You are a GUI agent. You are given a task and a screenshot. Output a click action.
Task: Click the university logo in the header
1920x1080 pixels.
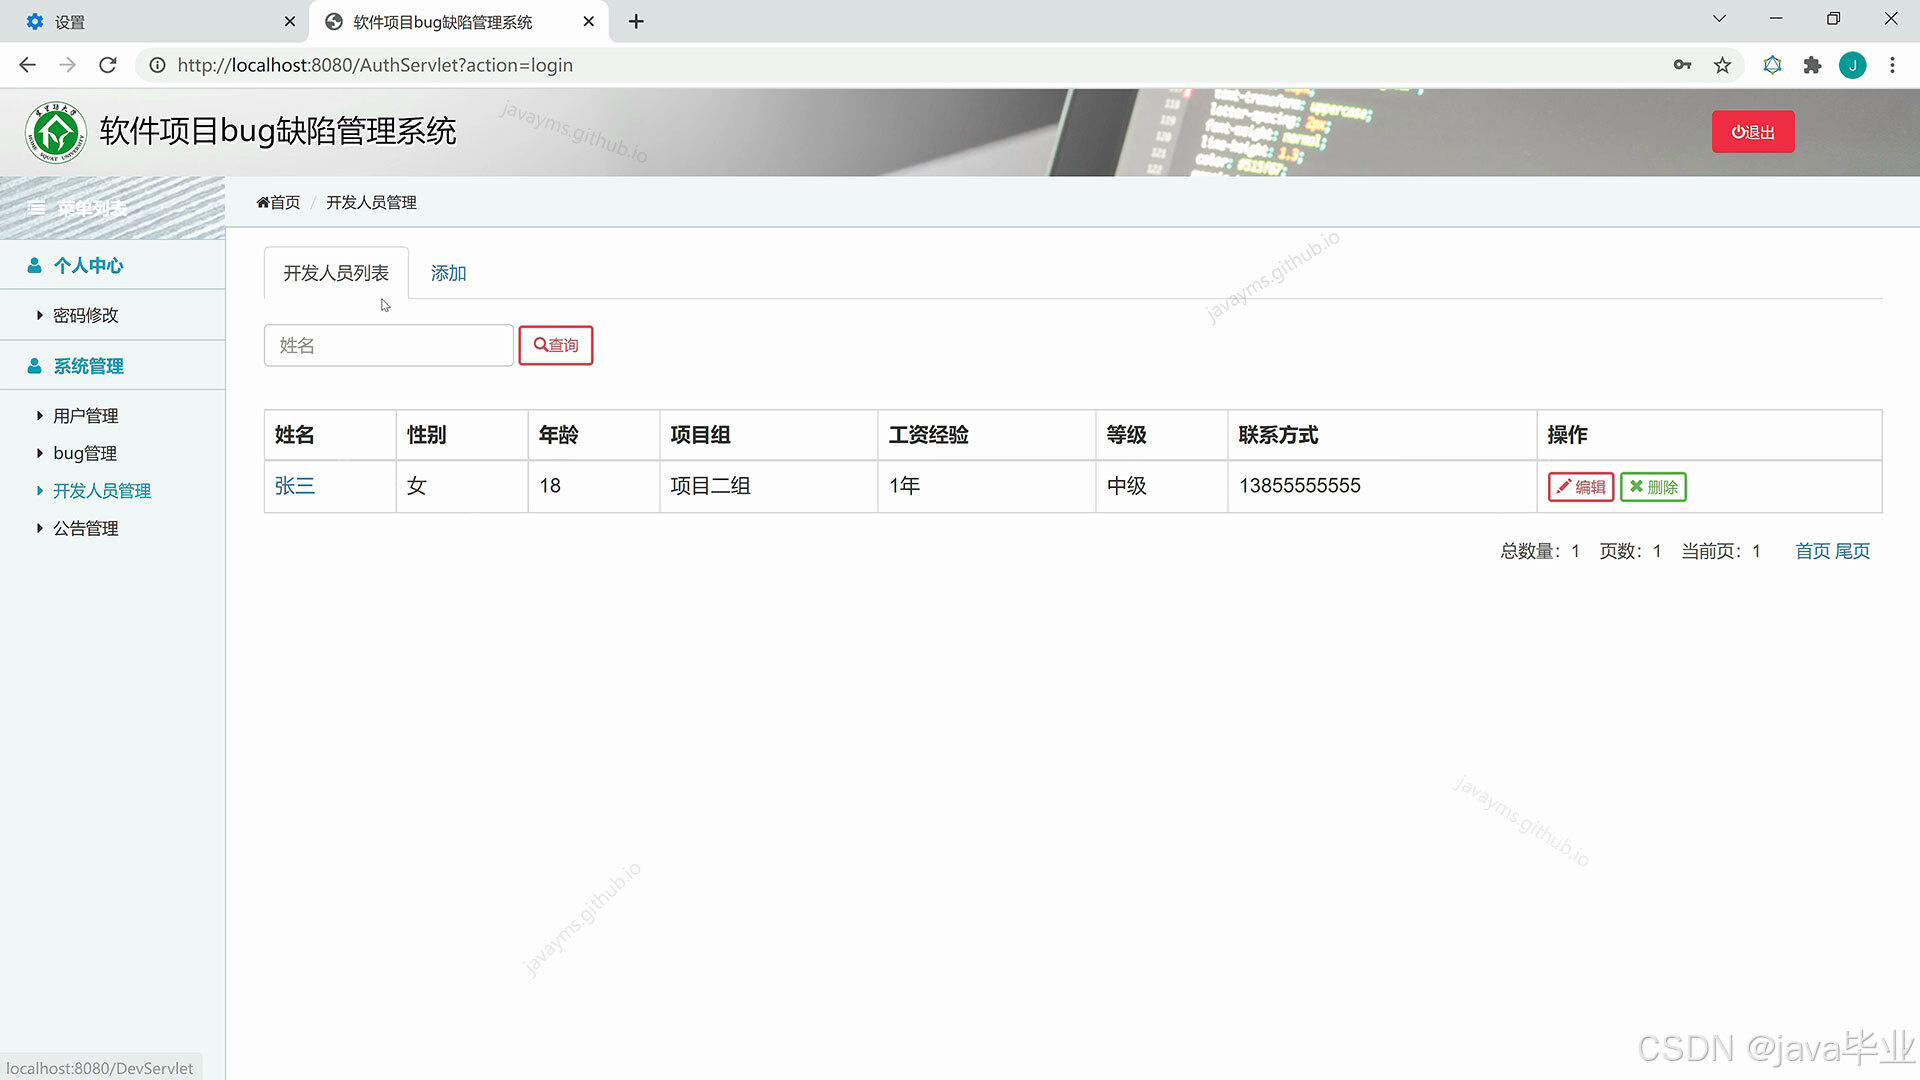(56, 132)
